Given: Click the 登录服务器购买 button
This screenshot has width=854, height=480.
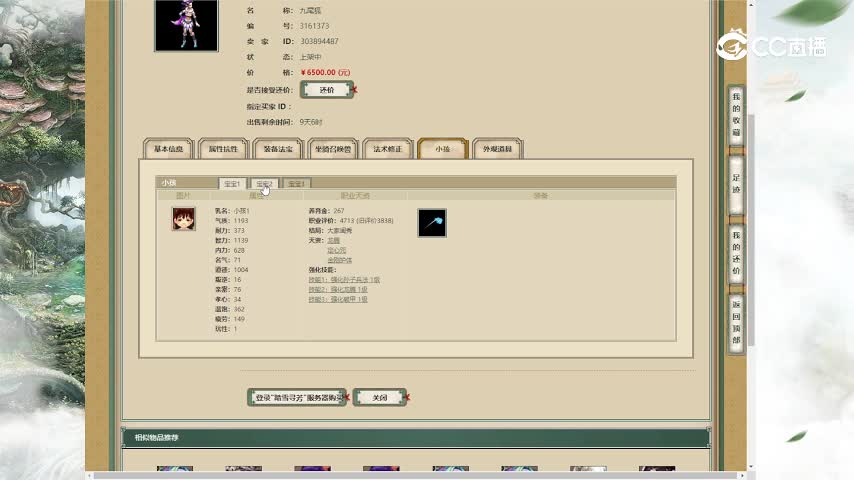Looking at the screenshot, I should pos(297,398).
